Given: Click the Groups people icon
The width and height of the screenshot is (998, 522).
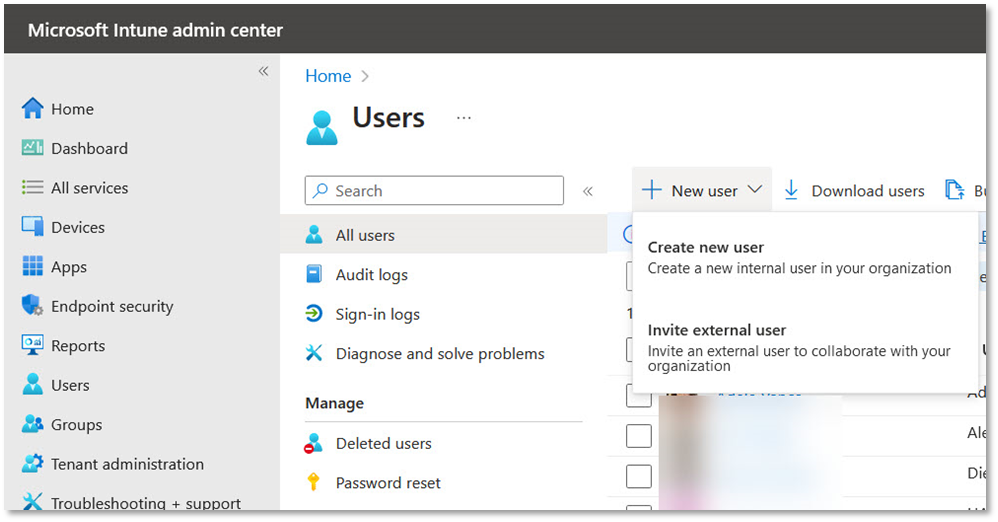Looking at the screenshot, I should (33, 425).
